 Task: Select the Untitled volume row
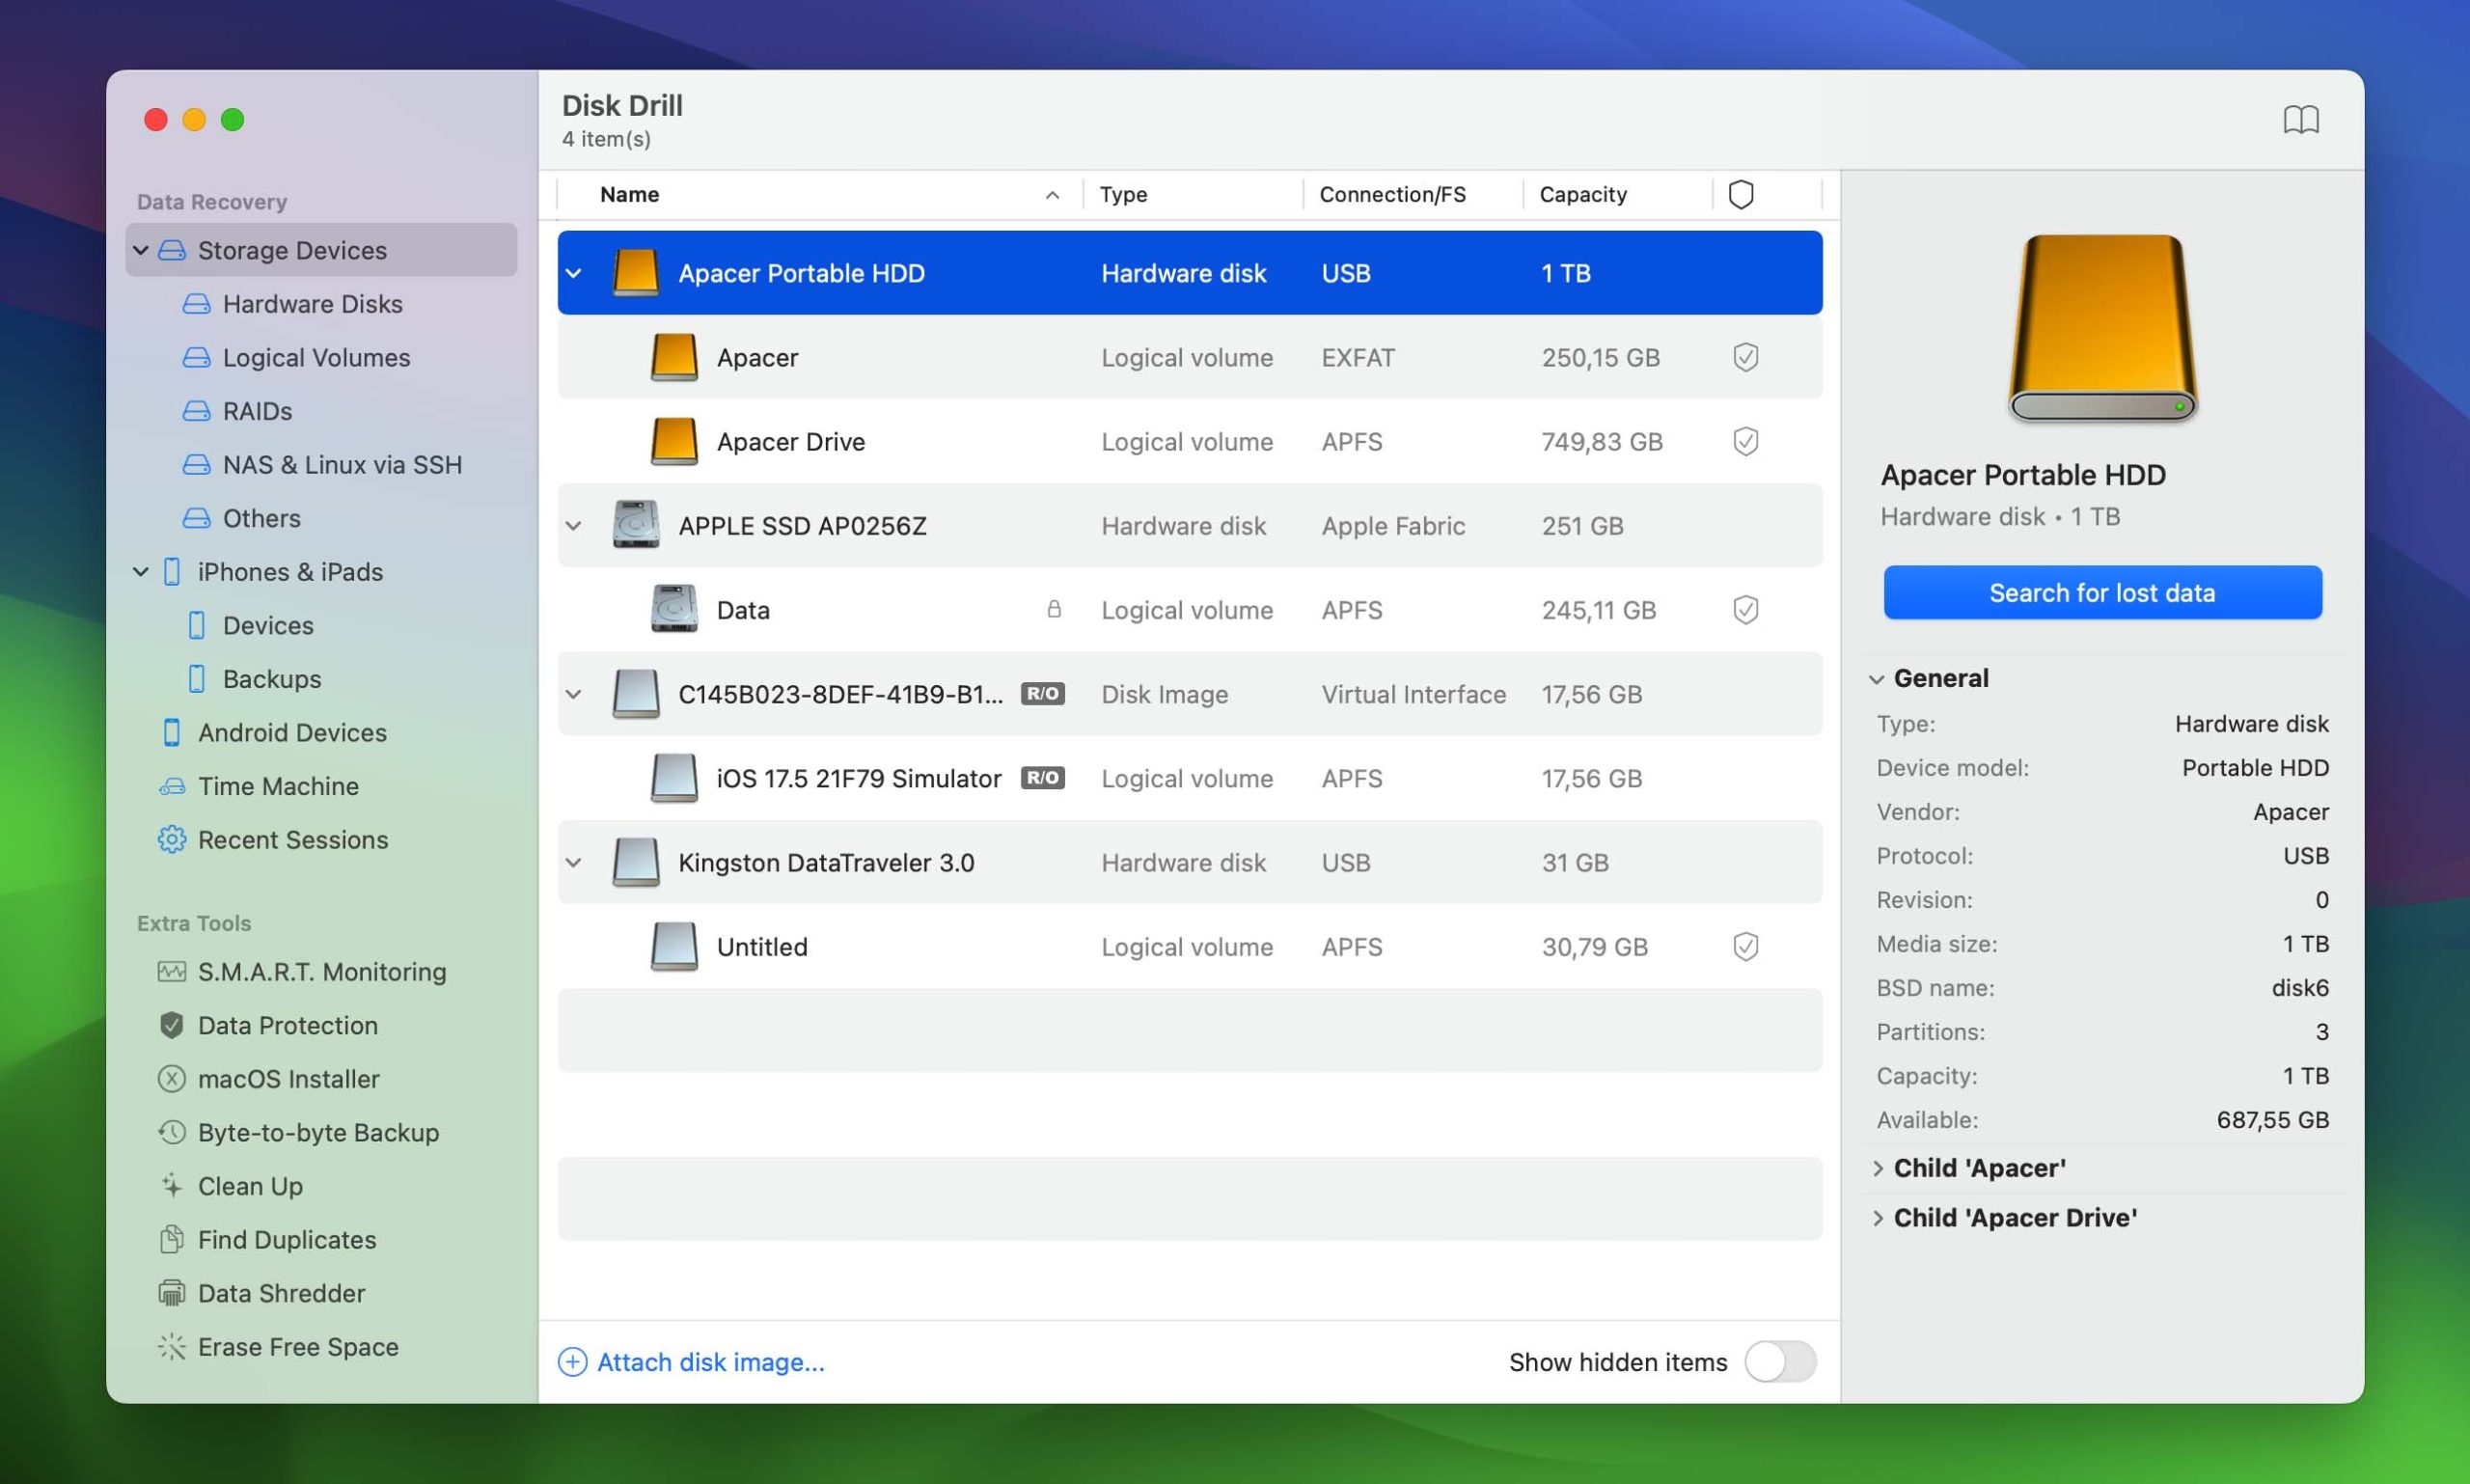coord(1190,946)
